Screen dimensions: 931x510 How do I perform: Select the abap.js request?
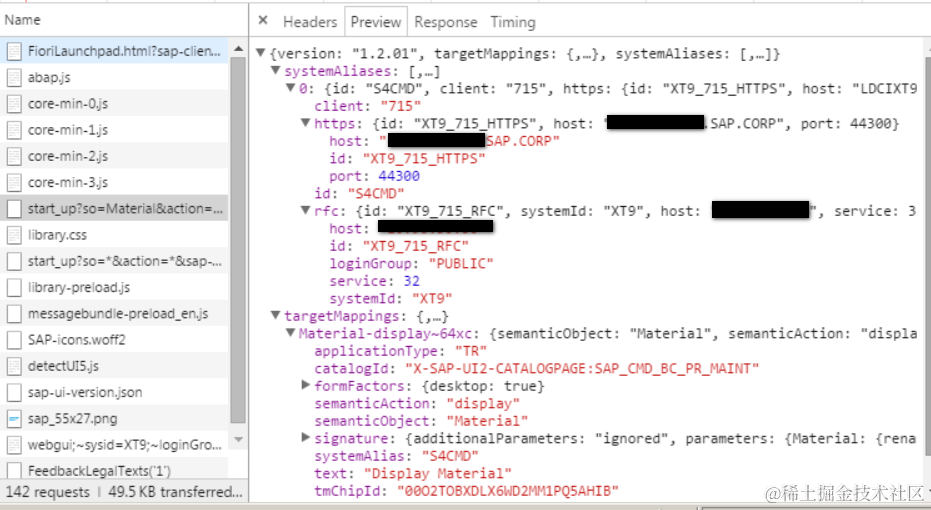tap(114, 77)
